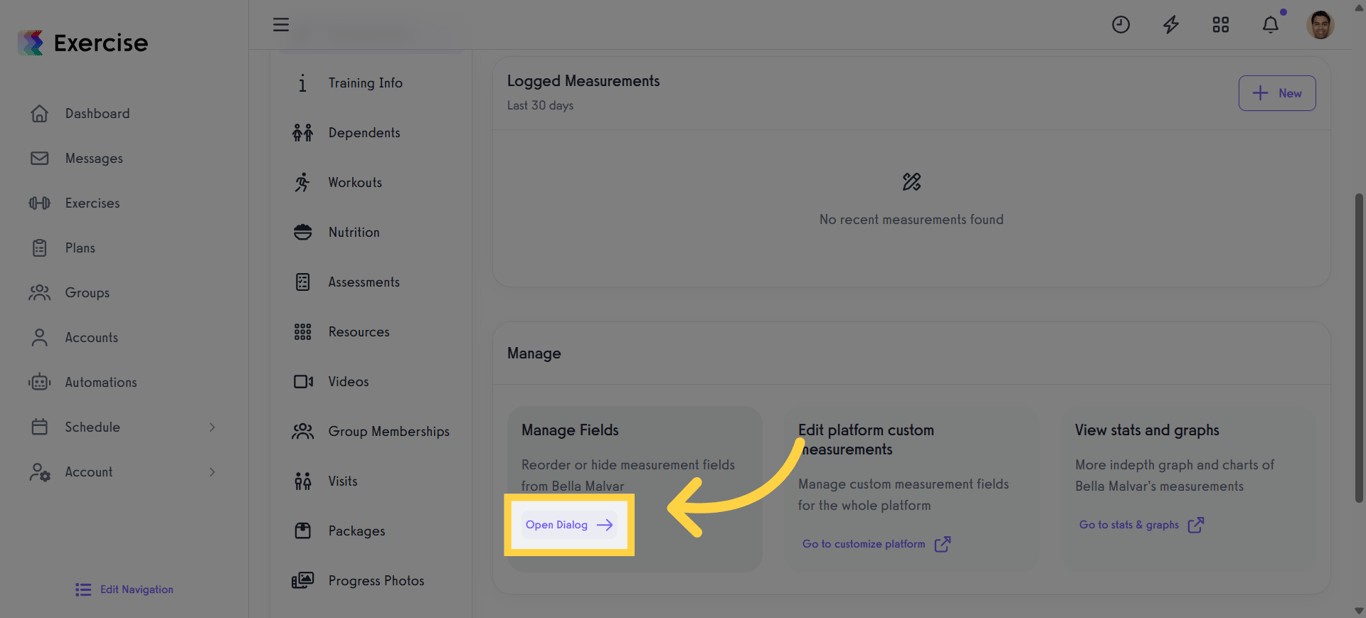Follow the Go to stats & graphs link

pos(1135,524)
